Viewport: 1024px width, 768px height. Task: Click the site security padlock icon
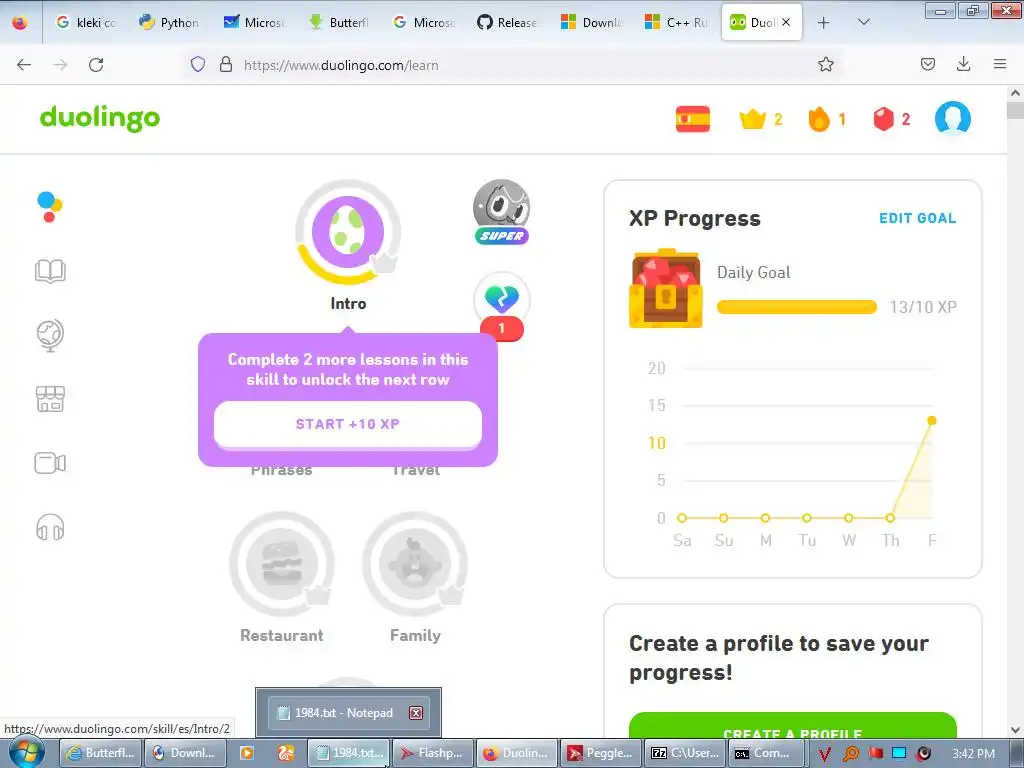click(226, 64)
